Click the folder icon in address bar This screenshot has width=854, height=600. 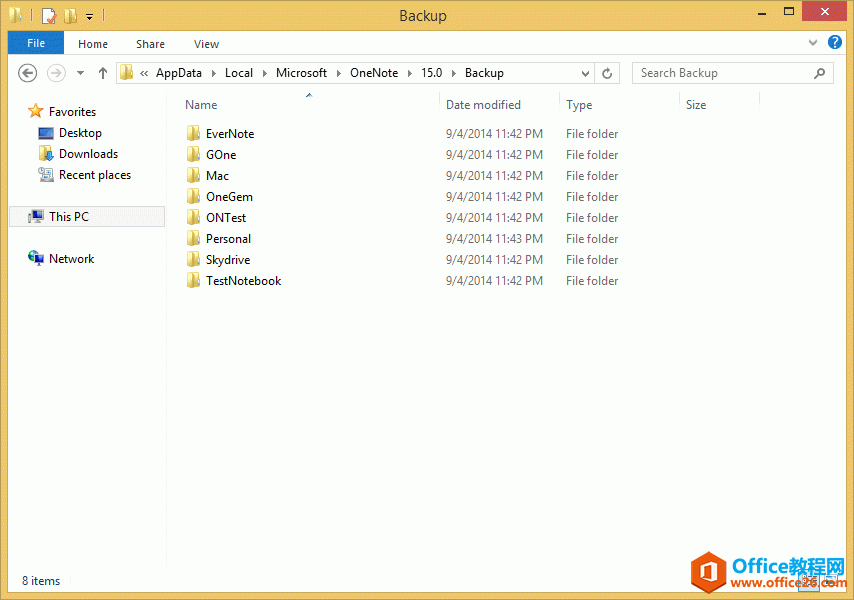[126, 73]
